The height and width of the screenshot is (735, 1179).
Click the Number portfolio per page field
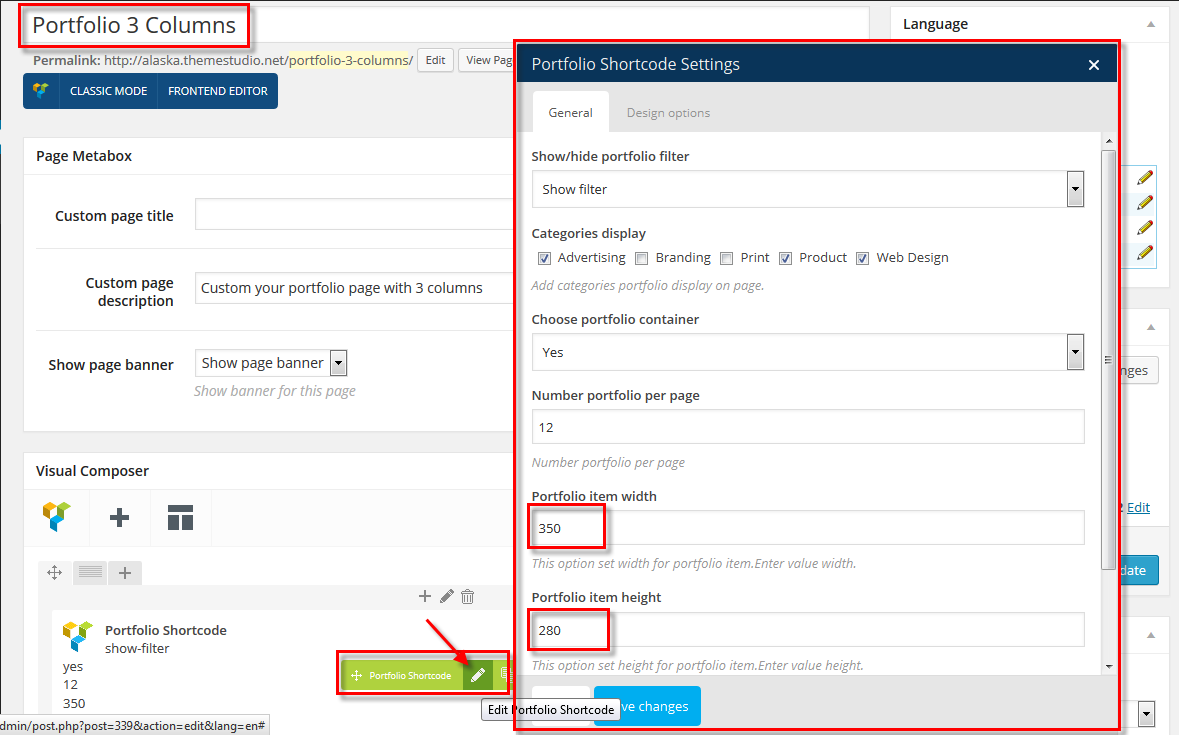click(808, 427)
